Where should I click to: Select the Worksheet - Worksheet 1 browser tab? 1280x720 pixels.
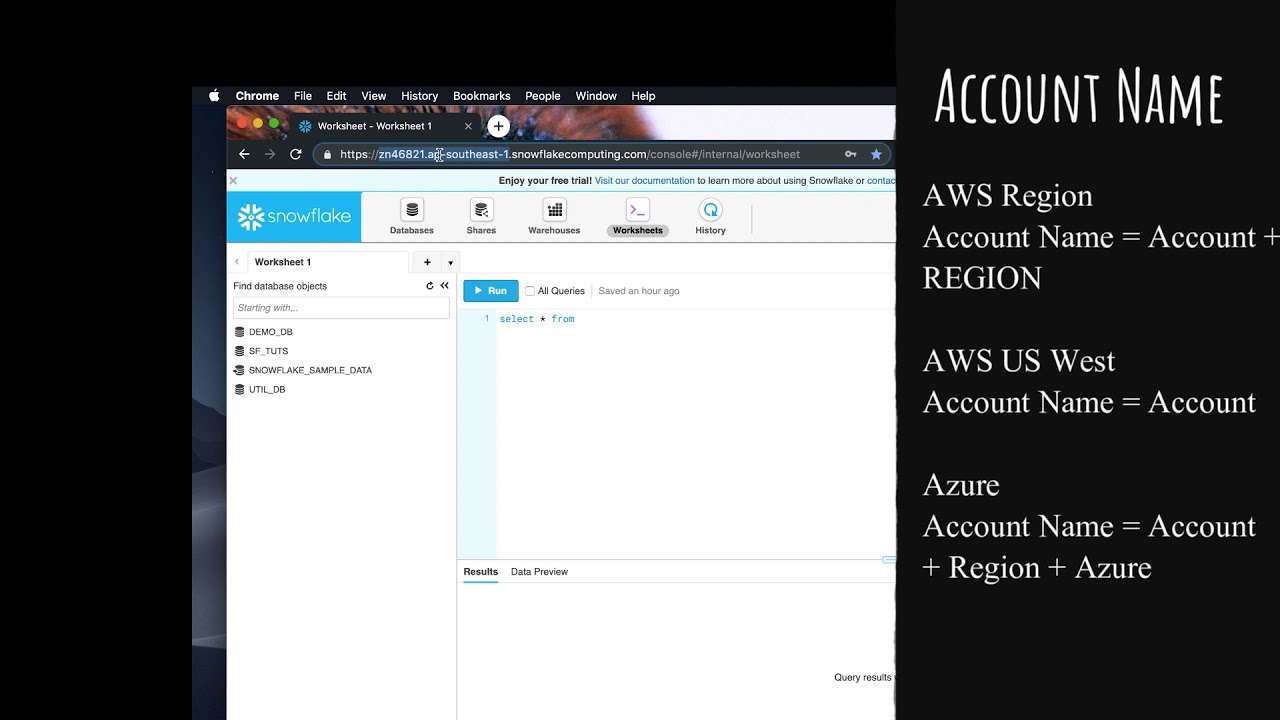click(x=385, y=126)
